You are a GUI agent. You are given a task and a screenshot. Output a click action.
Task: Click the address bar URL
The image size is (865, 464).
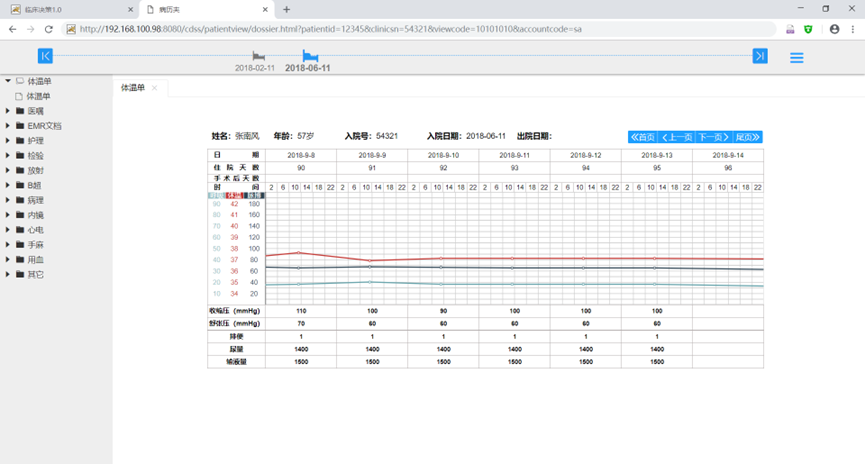[330, 29]
